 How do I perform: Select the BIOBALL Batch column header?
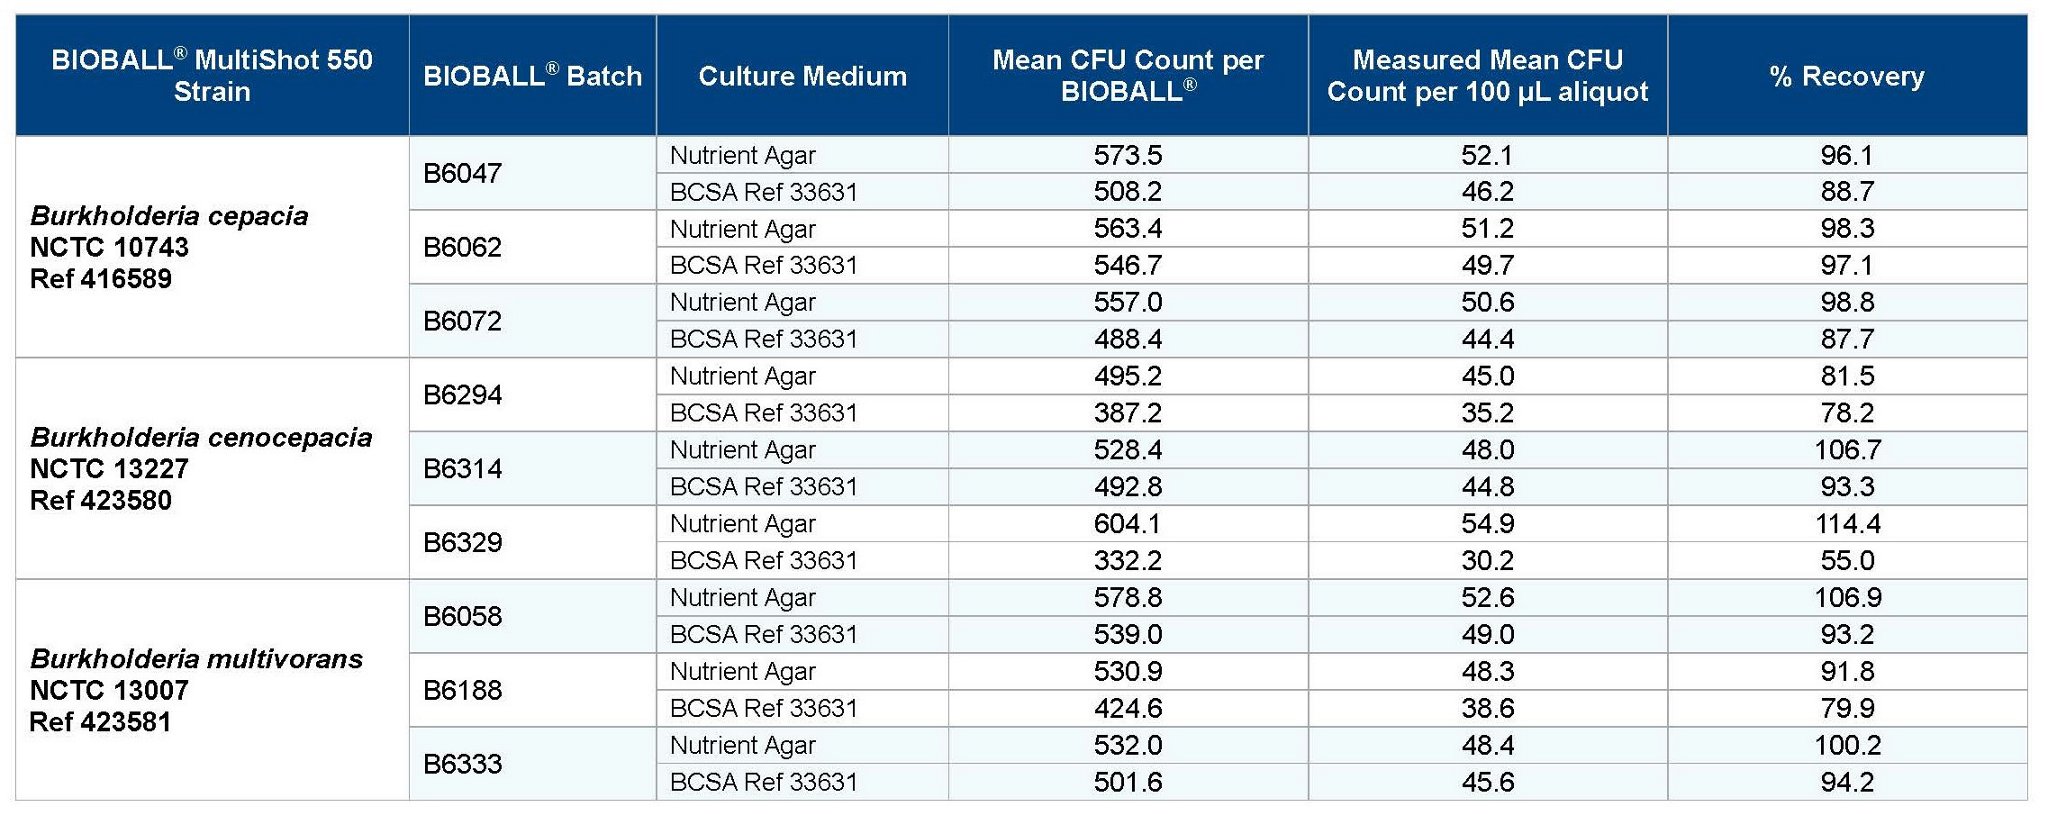(x=532, y=76)
